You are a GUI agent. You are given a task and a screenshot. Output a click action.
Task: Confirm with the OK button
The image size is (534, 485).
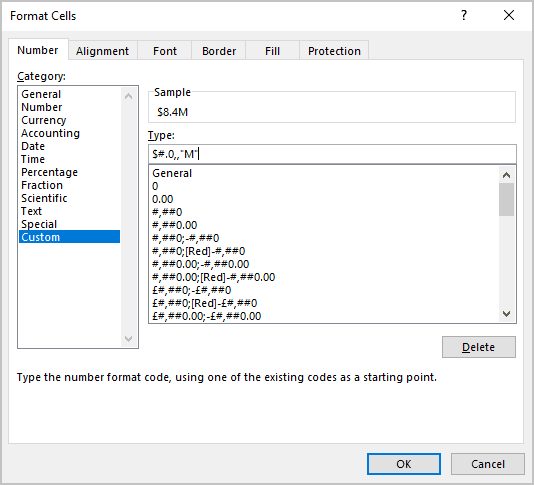(404, 464)
